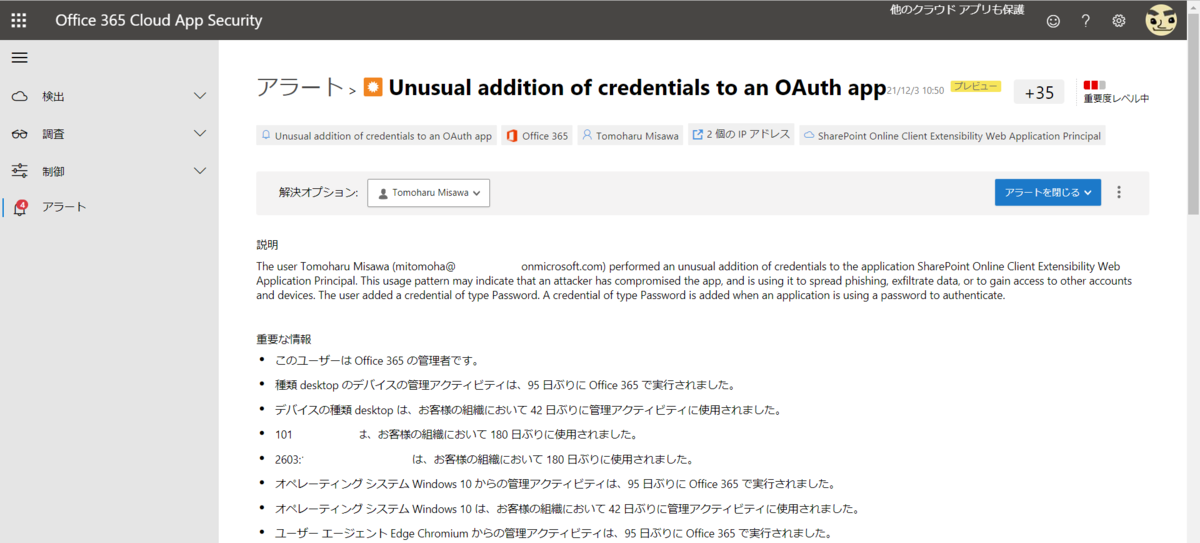Open the user profile avatar
Image resolution: width=1200 pixels, height=543 pixels.
pyautogui.click(x=1161, y=20)
